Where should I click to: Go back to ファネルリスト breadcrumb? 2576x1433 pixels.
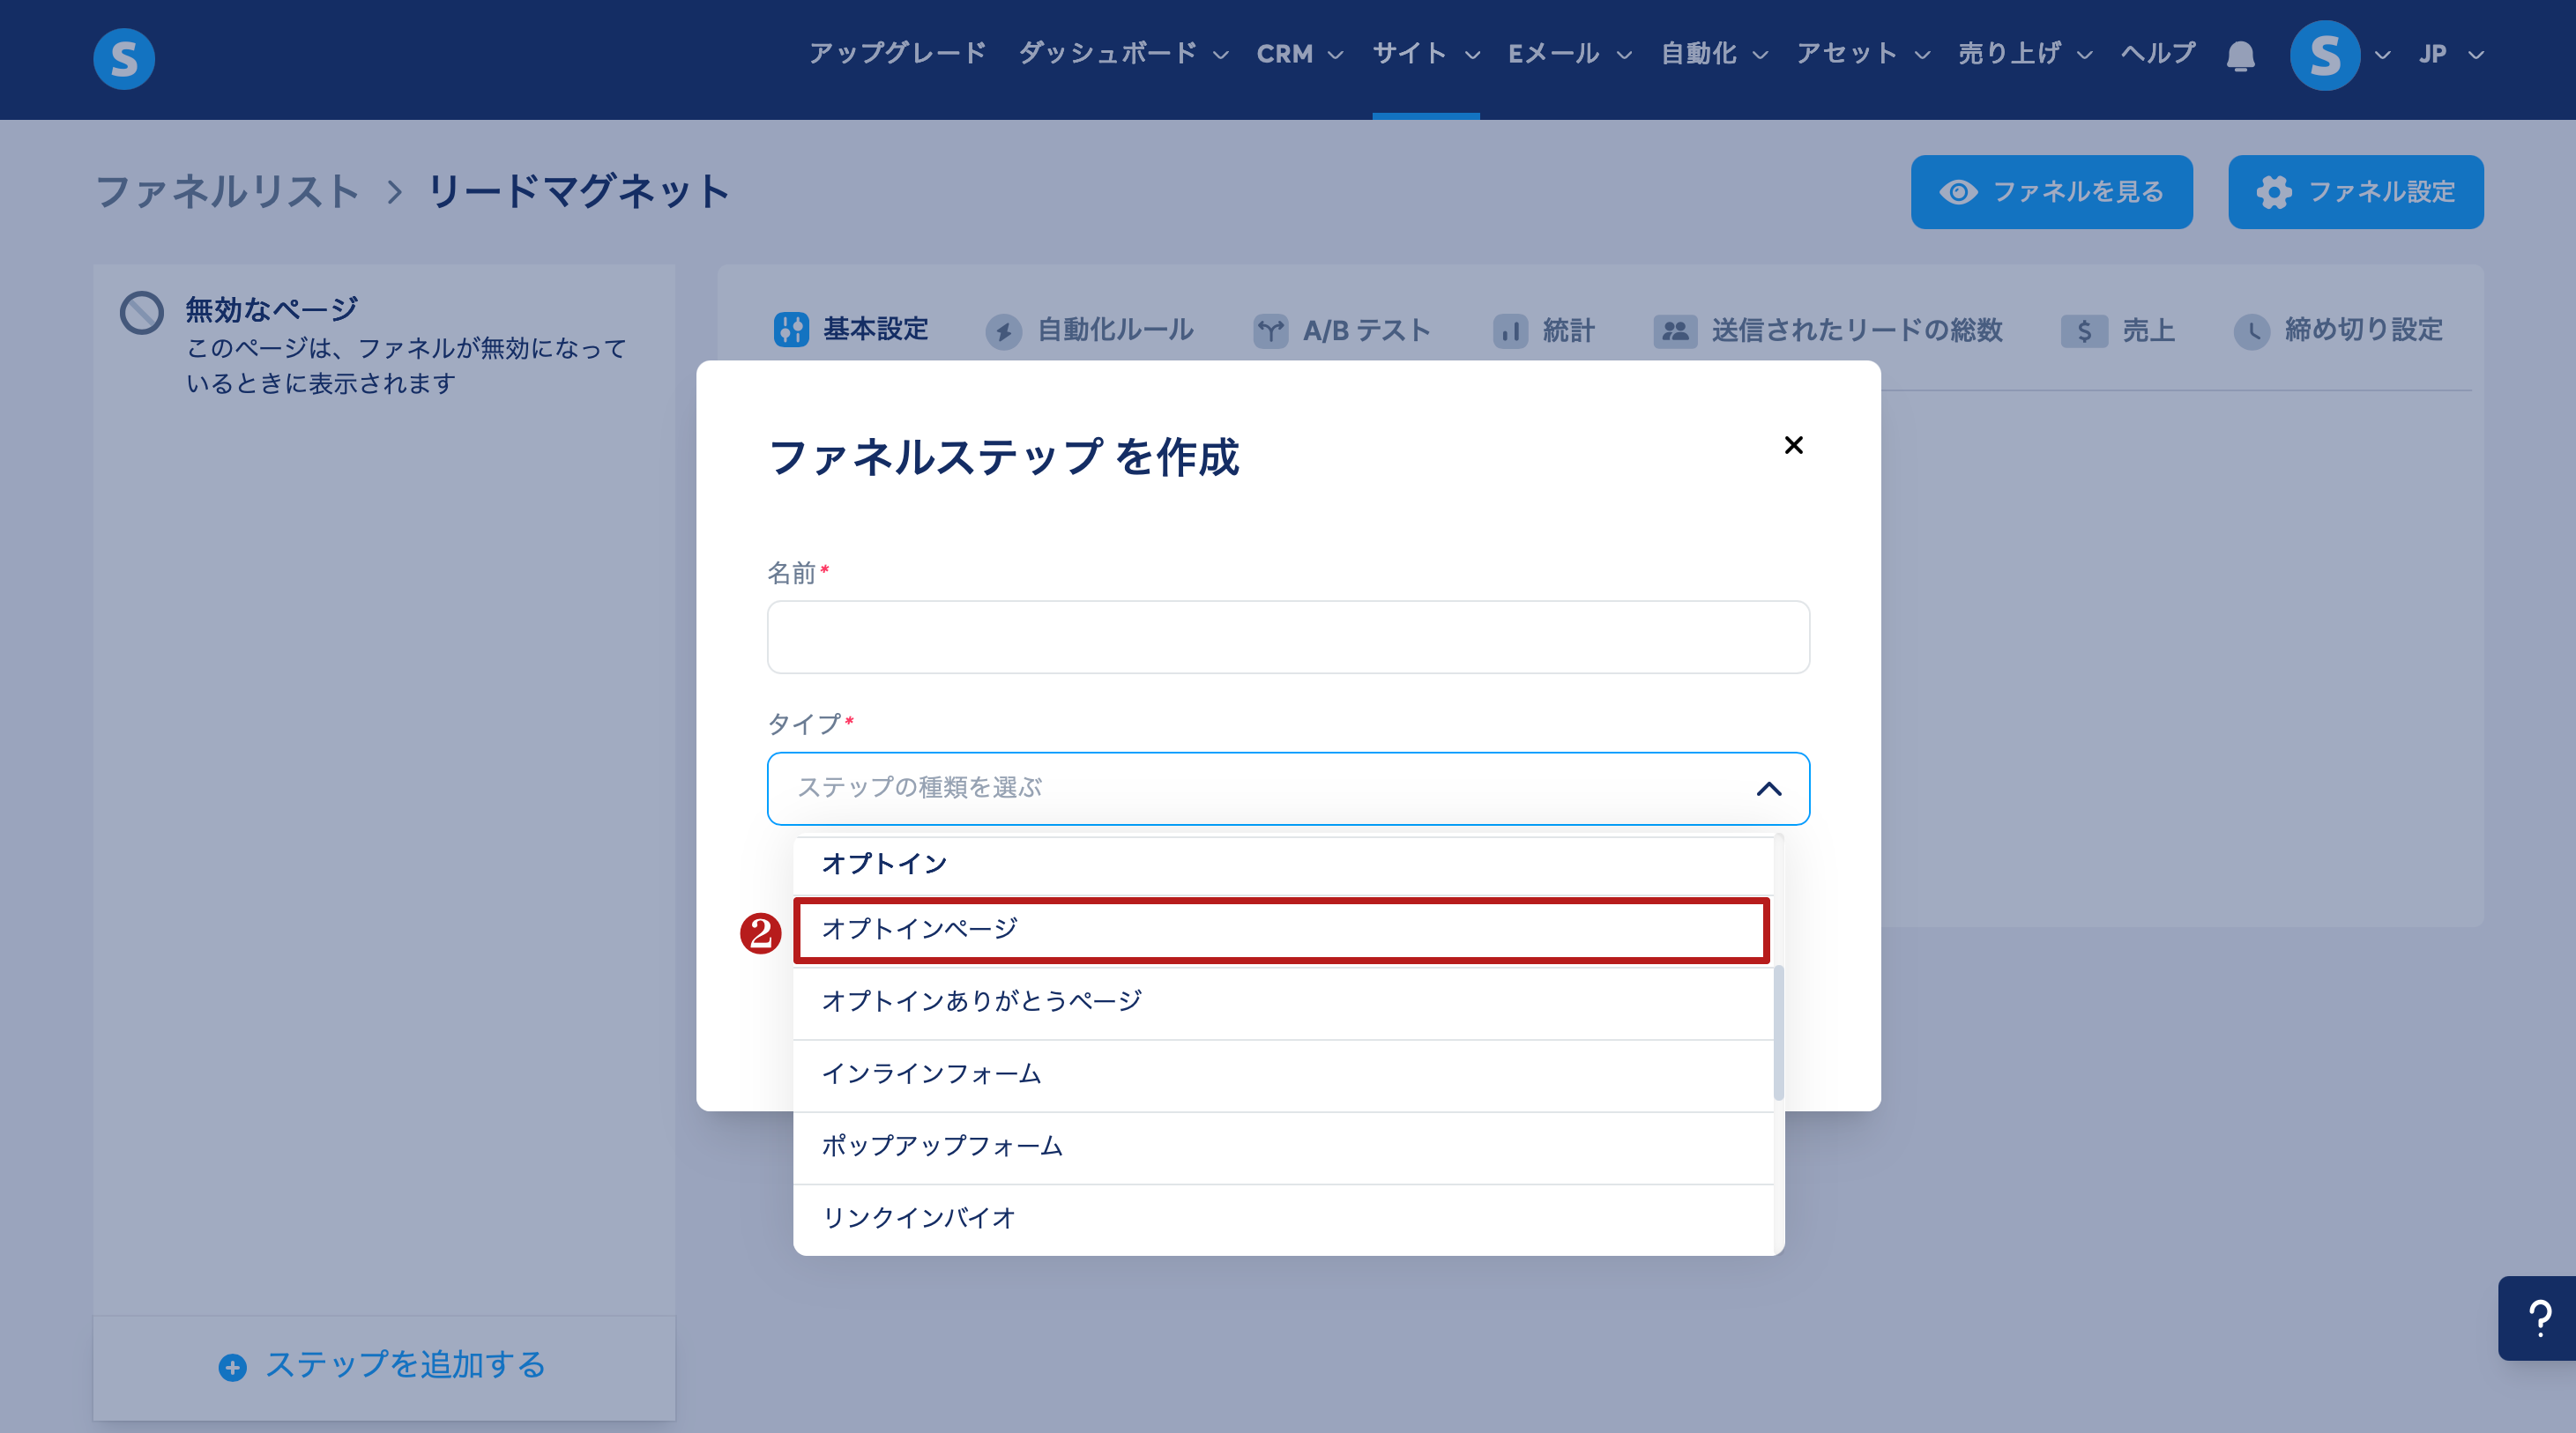point(227,191)
